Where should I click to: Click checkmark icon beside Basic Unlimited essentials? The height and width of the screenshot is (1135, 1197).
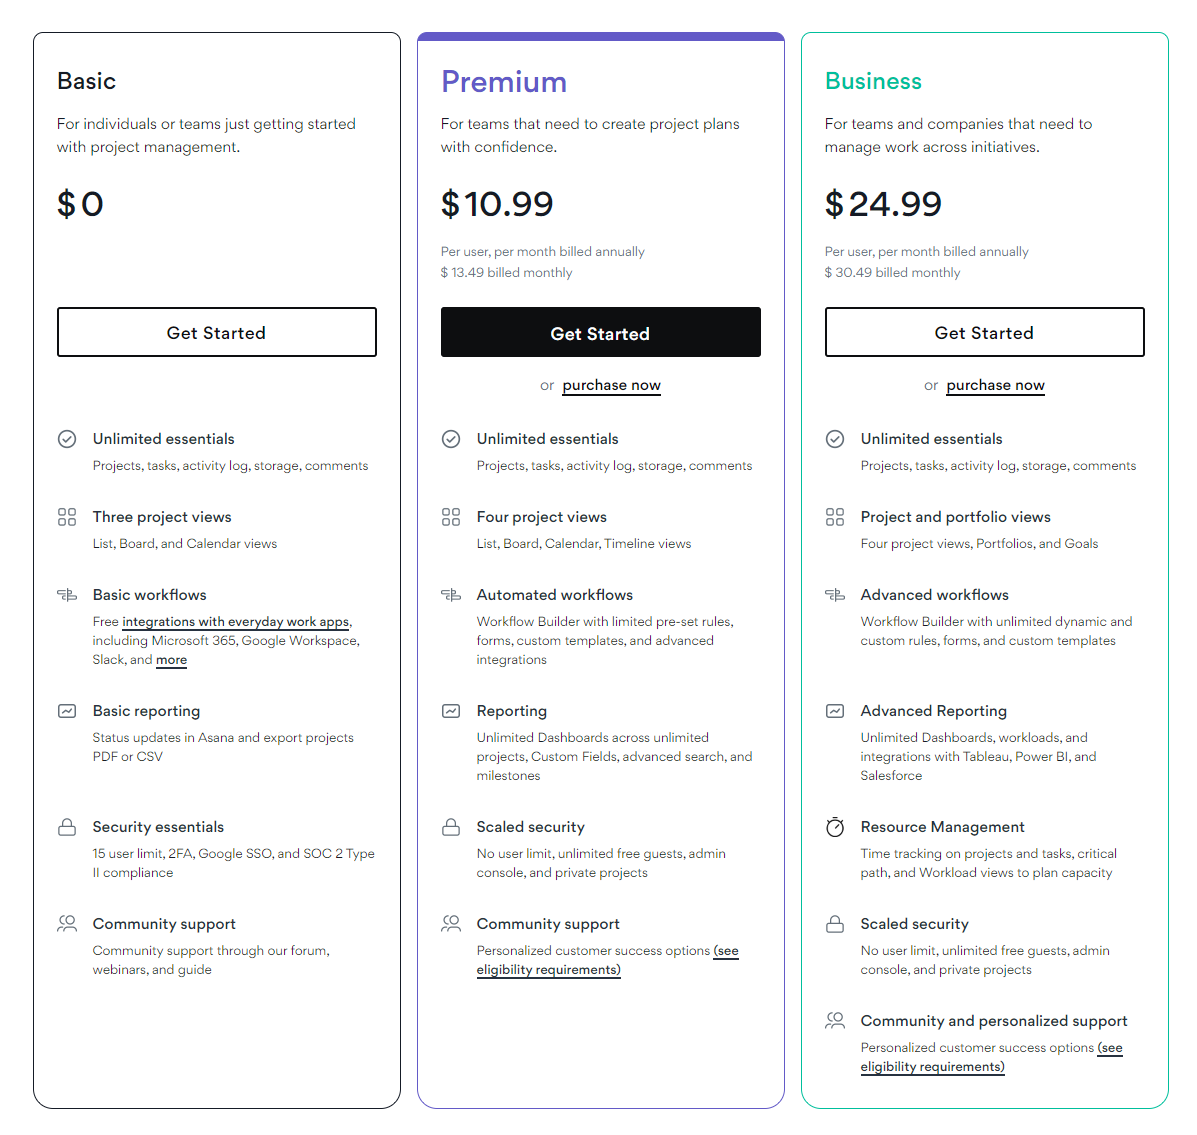pos(67,439)
